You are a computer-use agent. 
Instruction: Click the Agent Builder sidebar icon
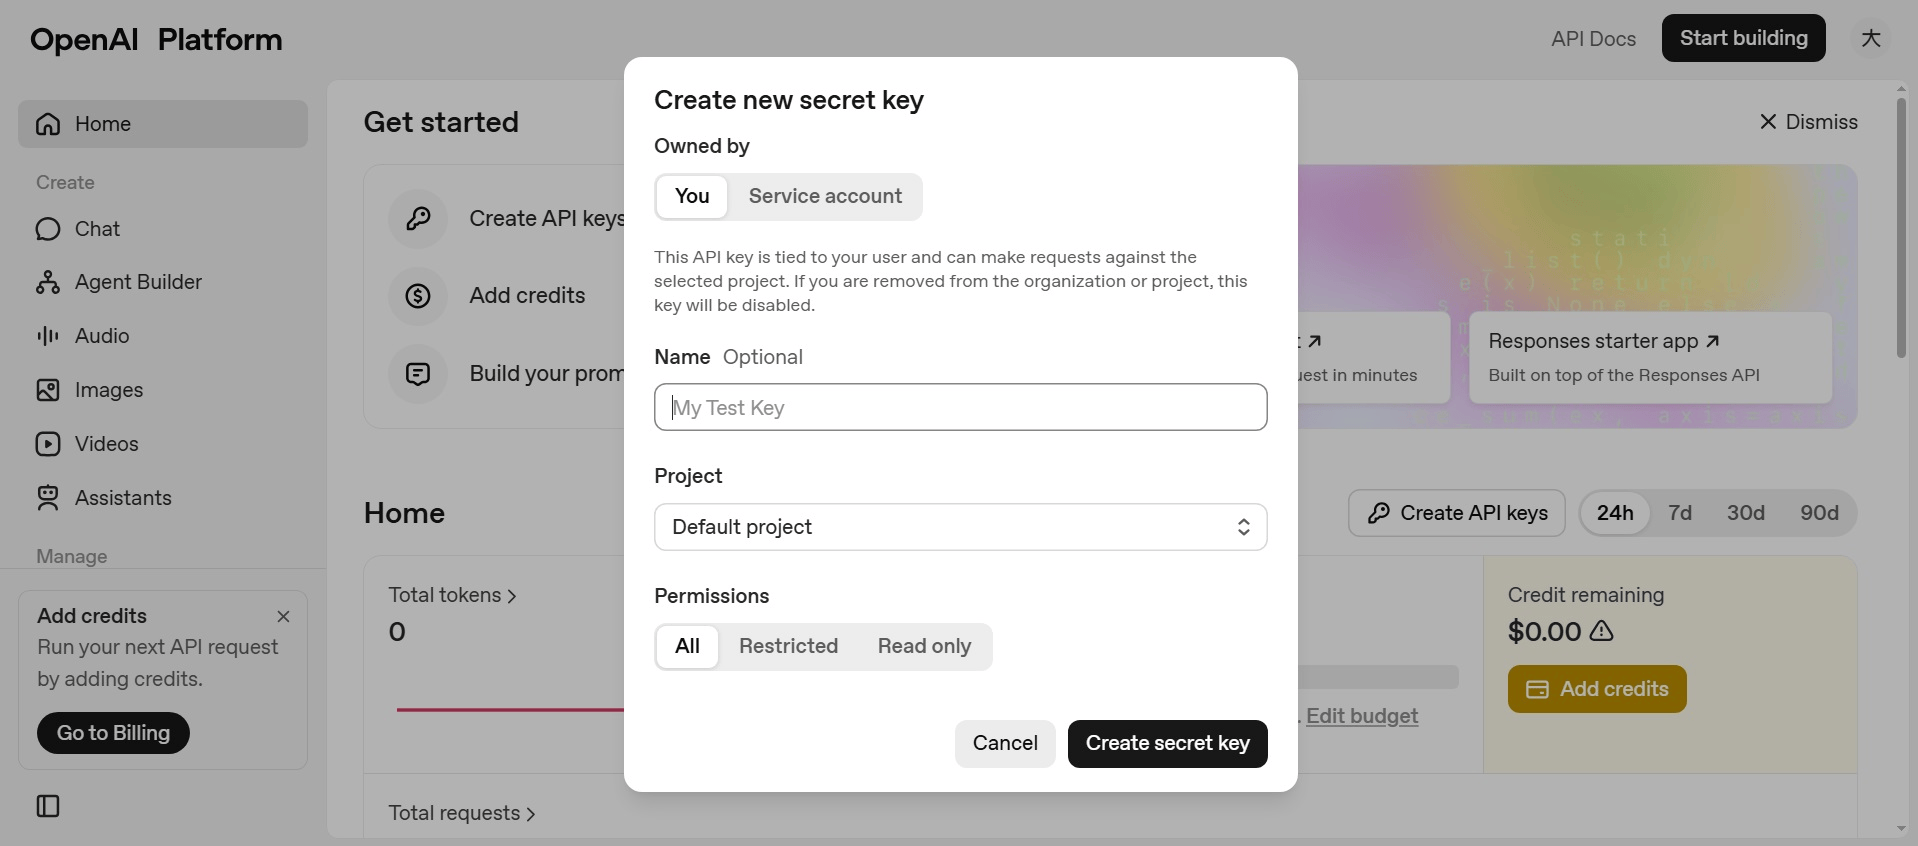click(48, 282)
